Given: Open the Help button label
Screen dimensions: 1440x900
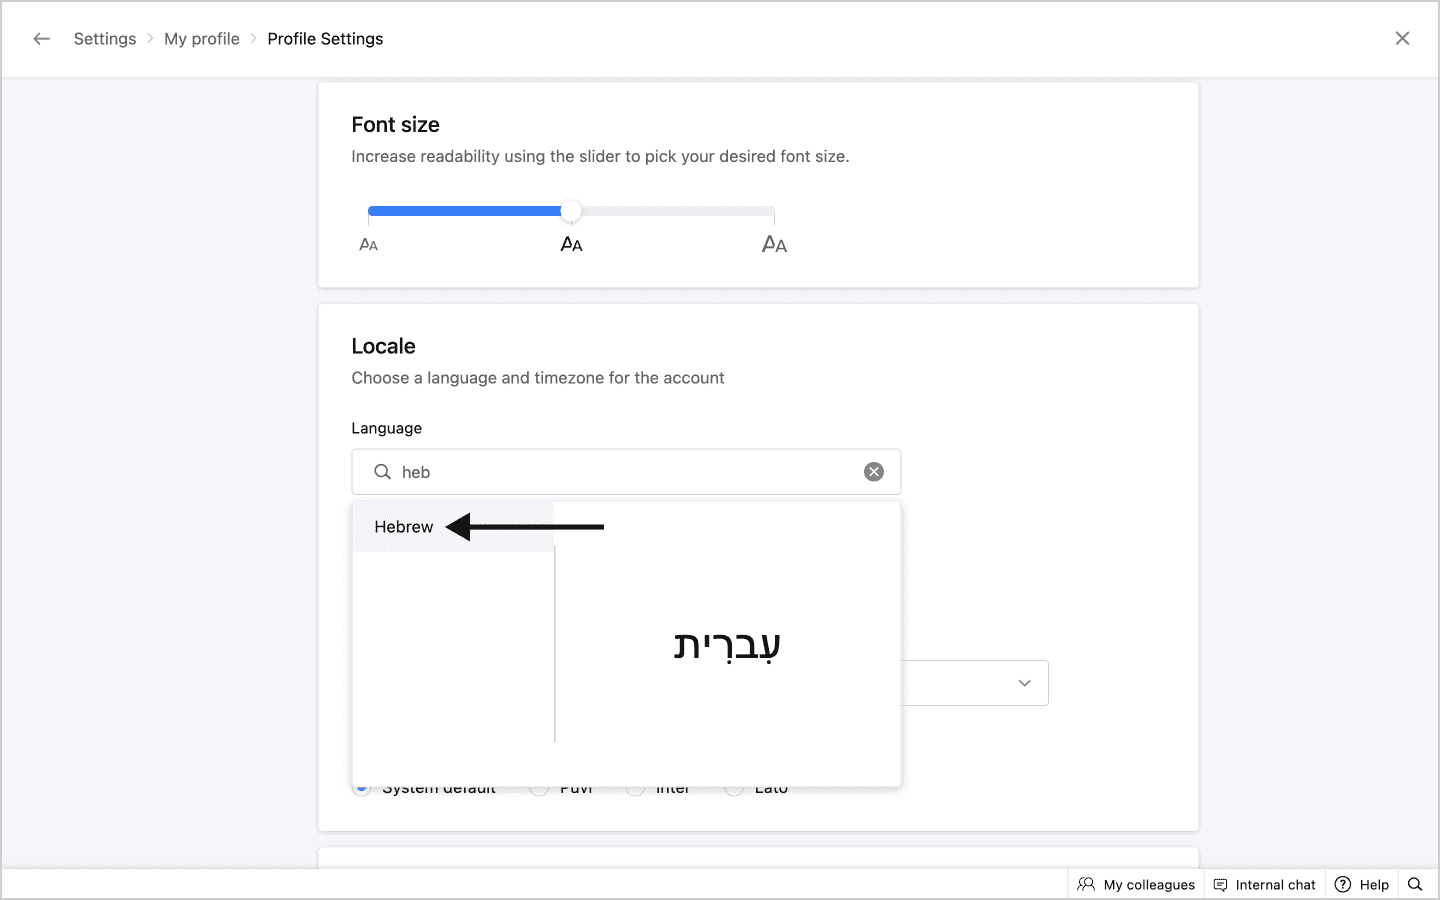Looking at the screenshot, I should (x=1374, y=884).
